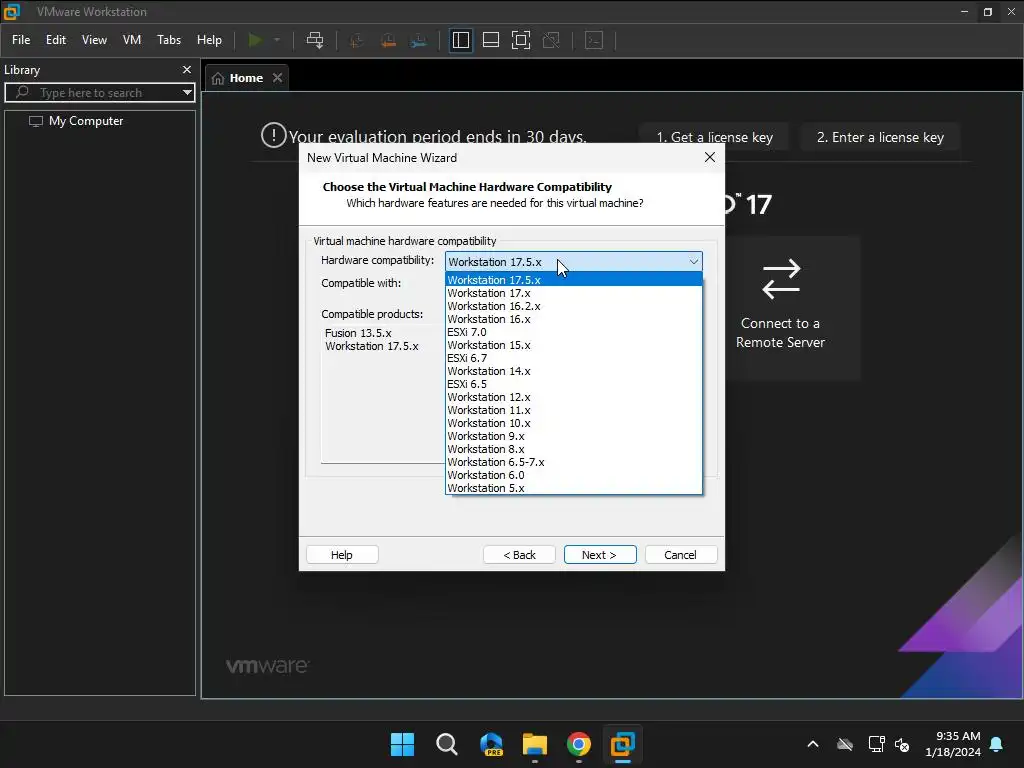Click the console view toolbar icon
The image size is (1024, 768).
[594, 40]
